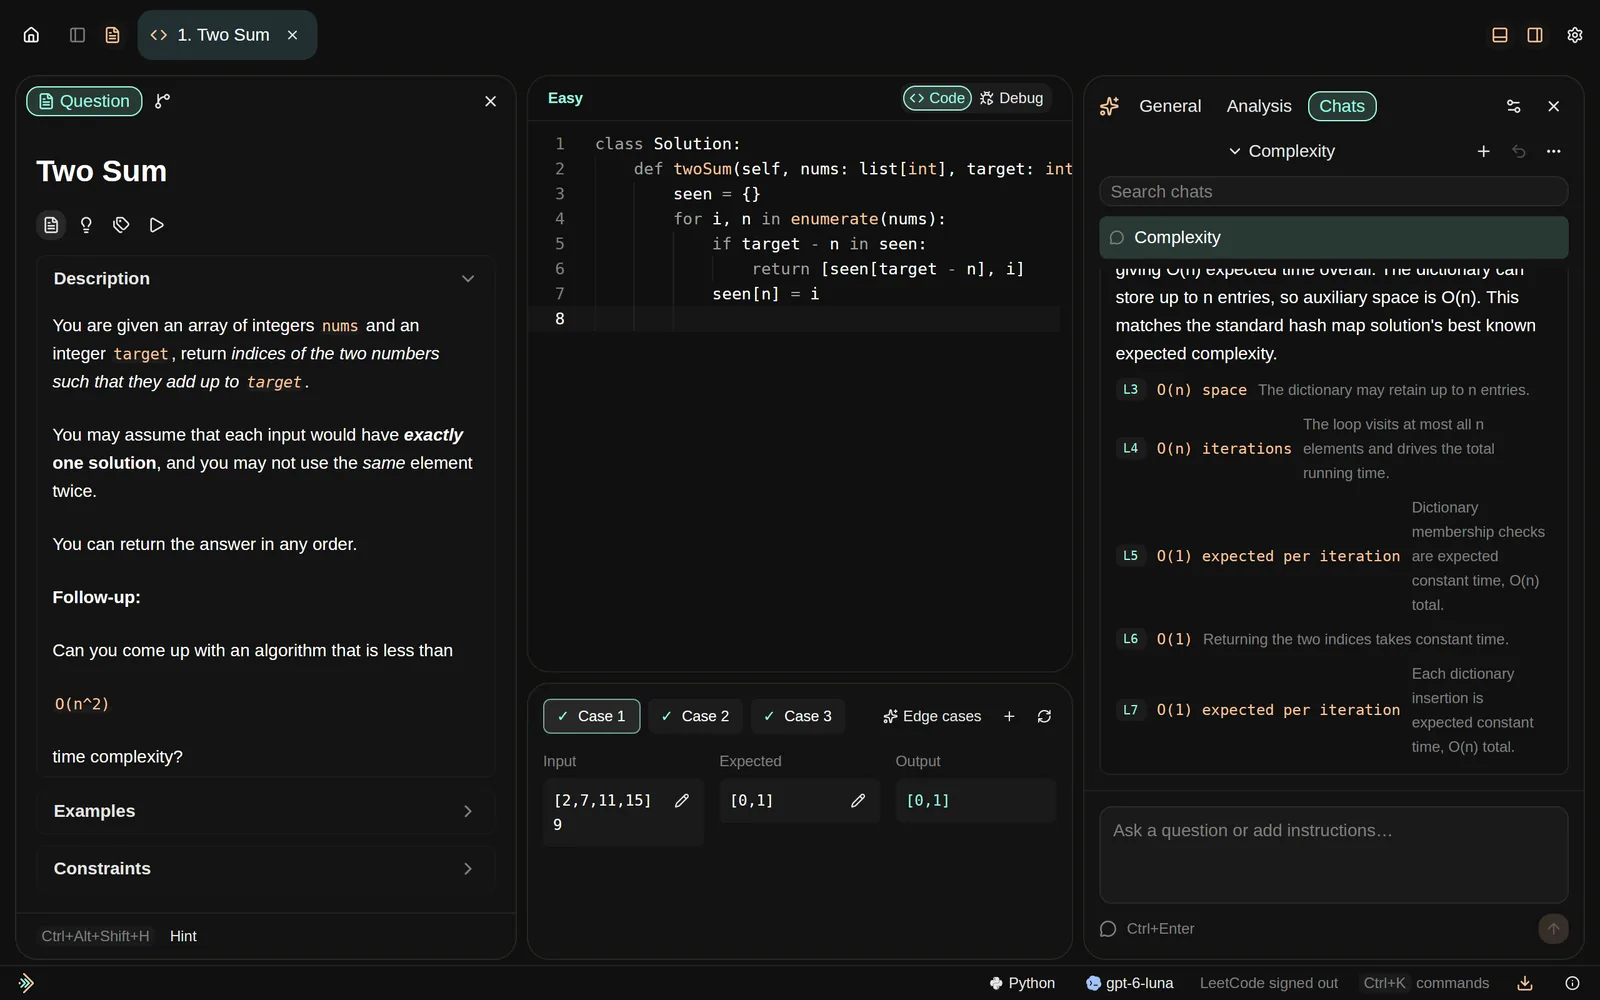Go to the home icon

[31, 35]
